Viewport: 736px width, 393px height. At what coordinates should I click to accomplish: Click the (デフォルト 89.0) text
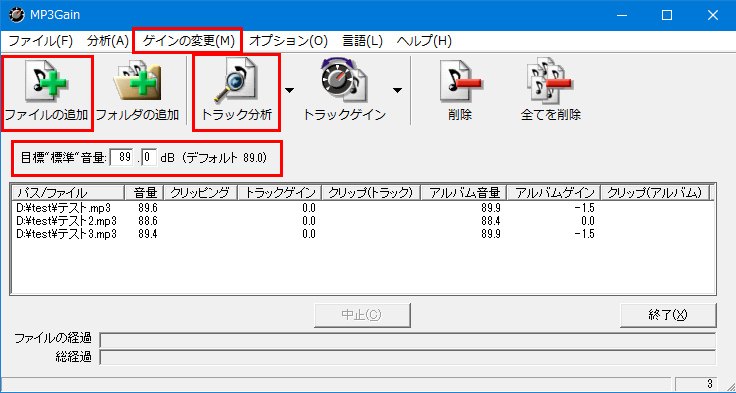click(224, 158)
